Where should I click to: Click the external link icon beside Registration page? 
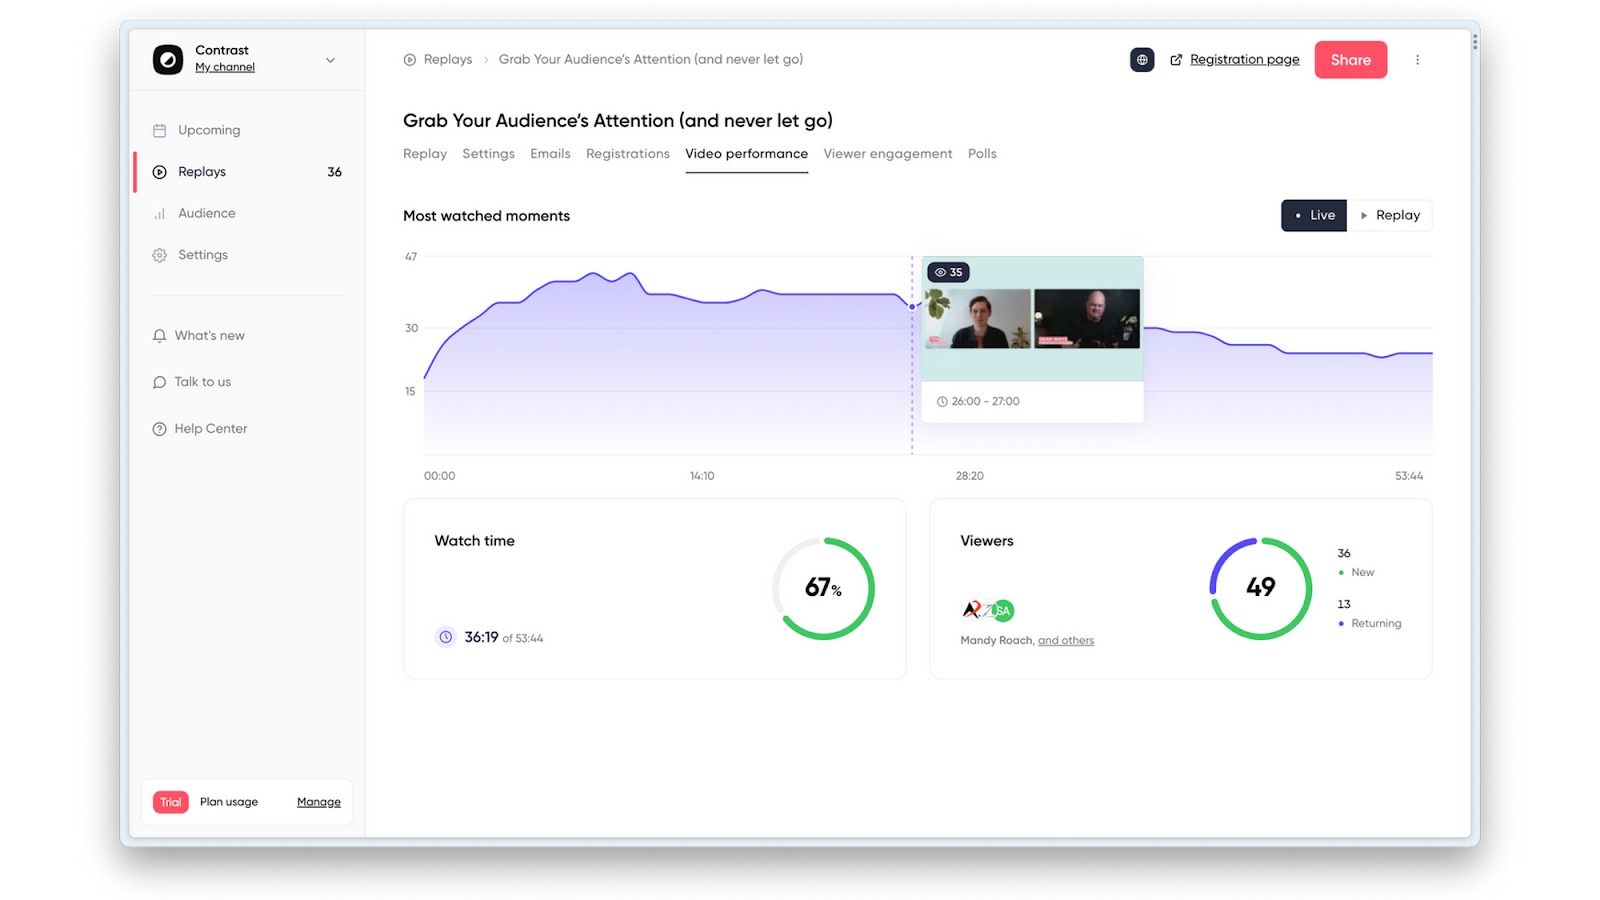click(x=1176, y=60)
